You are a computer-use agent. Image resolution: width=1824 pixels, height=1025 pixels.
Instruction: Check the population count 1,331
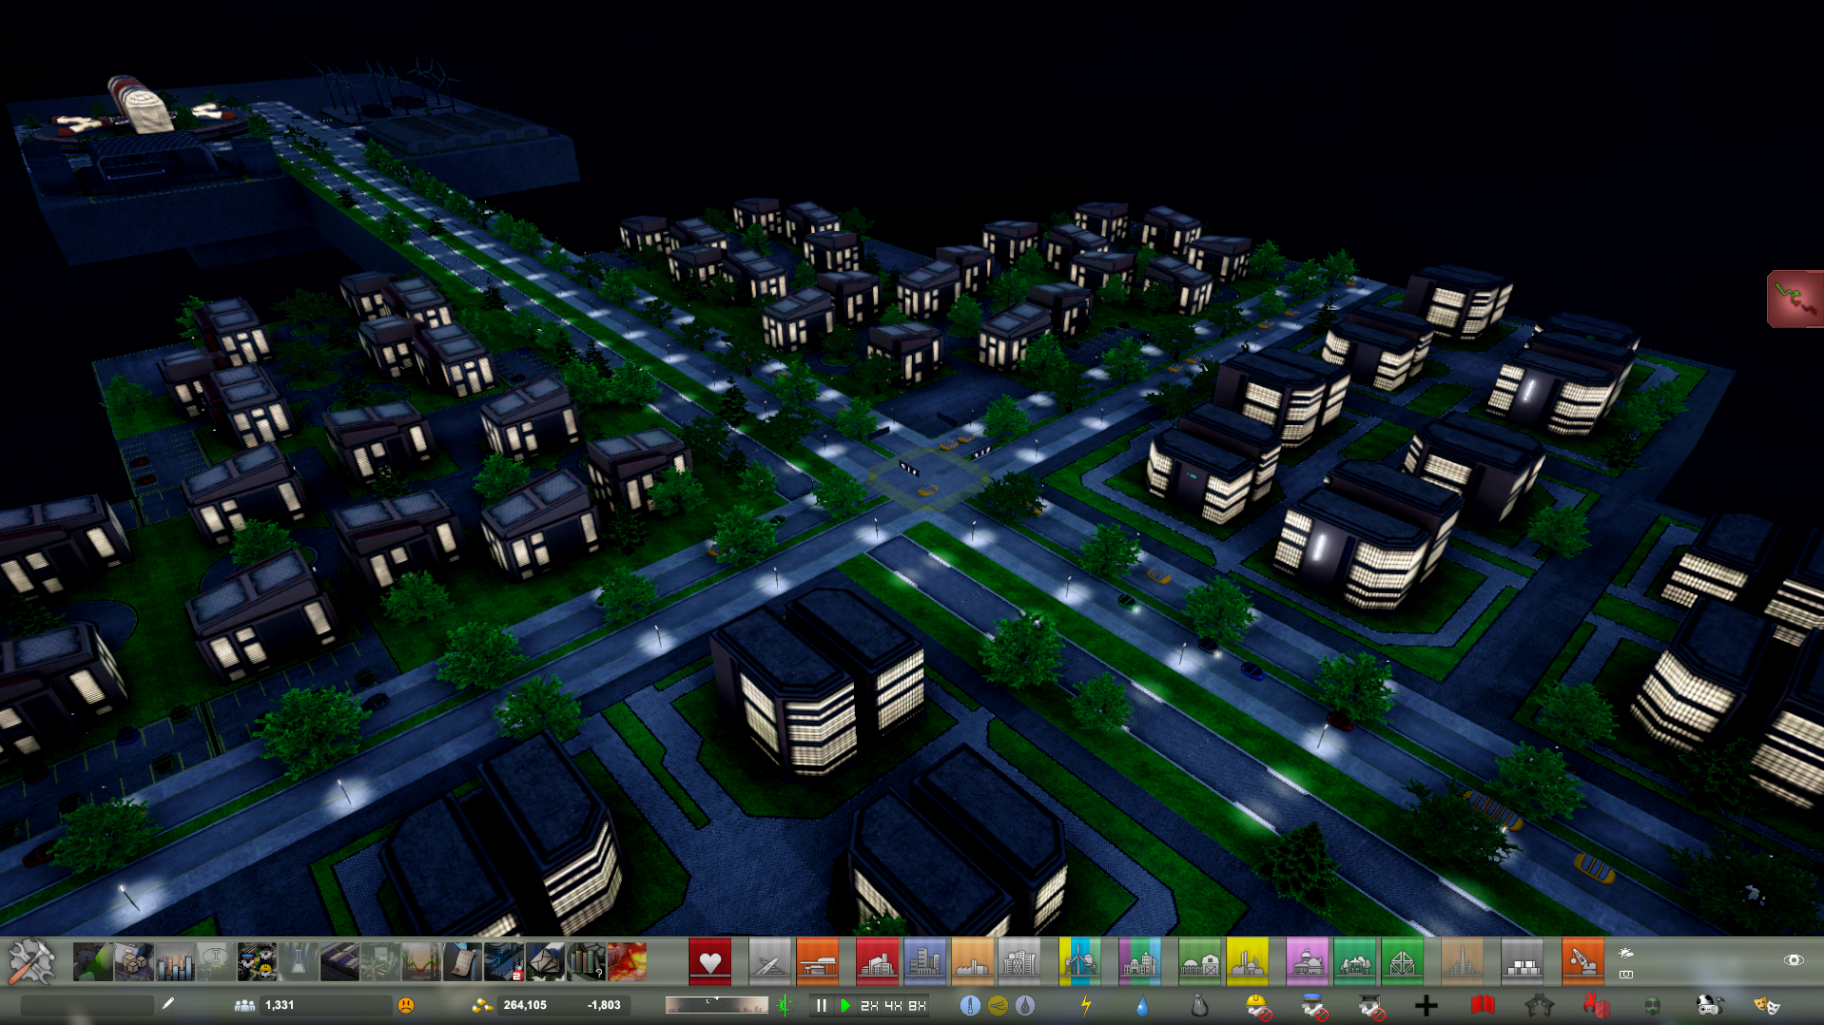[x=279, y=1005]
